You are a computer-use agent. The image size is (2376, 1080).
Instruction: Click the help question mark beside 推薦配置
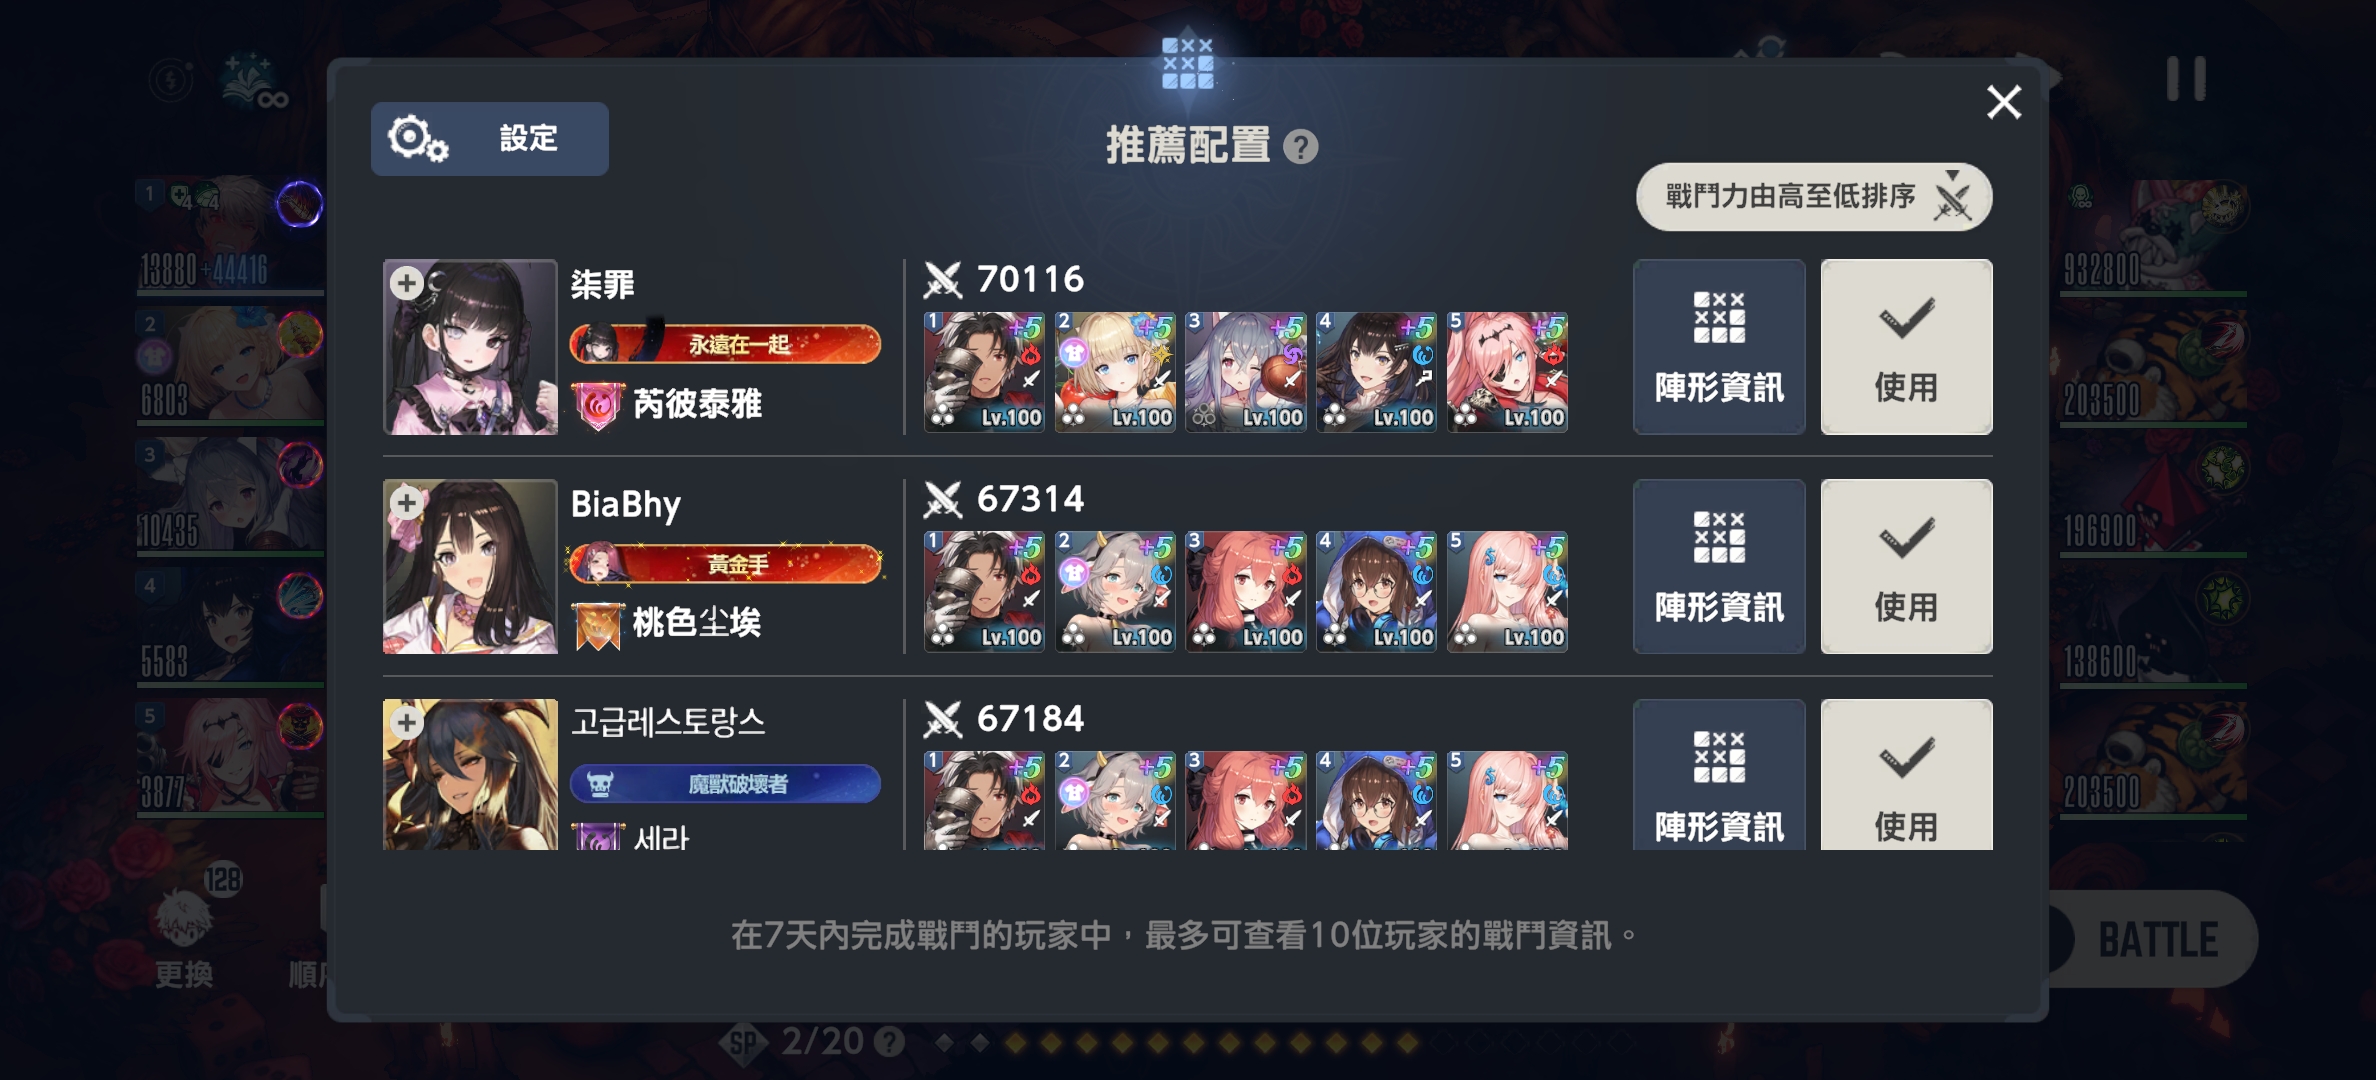click(1300, 148)
